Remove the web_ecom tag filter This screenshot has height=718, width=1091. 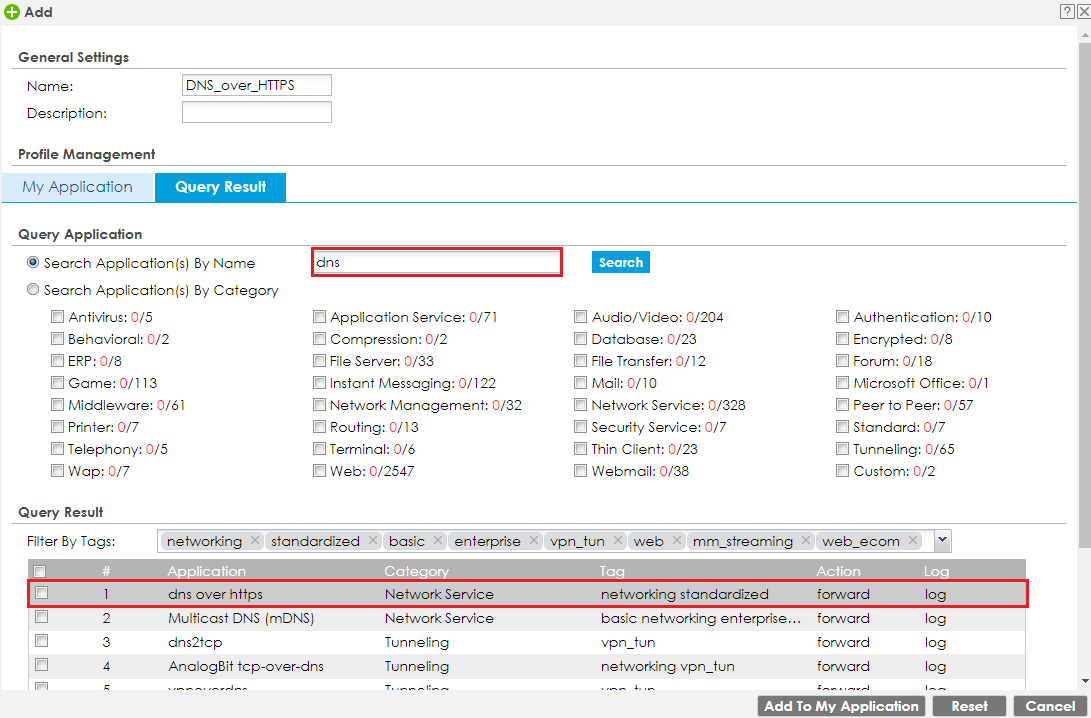pyautogui.click(x=913, y=541)
